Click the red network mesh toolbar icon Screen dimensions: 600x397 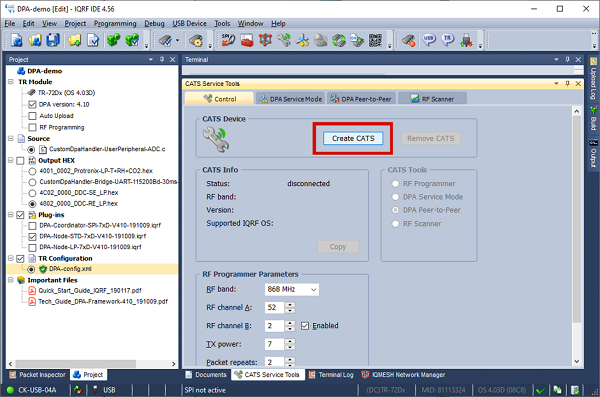click(x=265, y=40)
